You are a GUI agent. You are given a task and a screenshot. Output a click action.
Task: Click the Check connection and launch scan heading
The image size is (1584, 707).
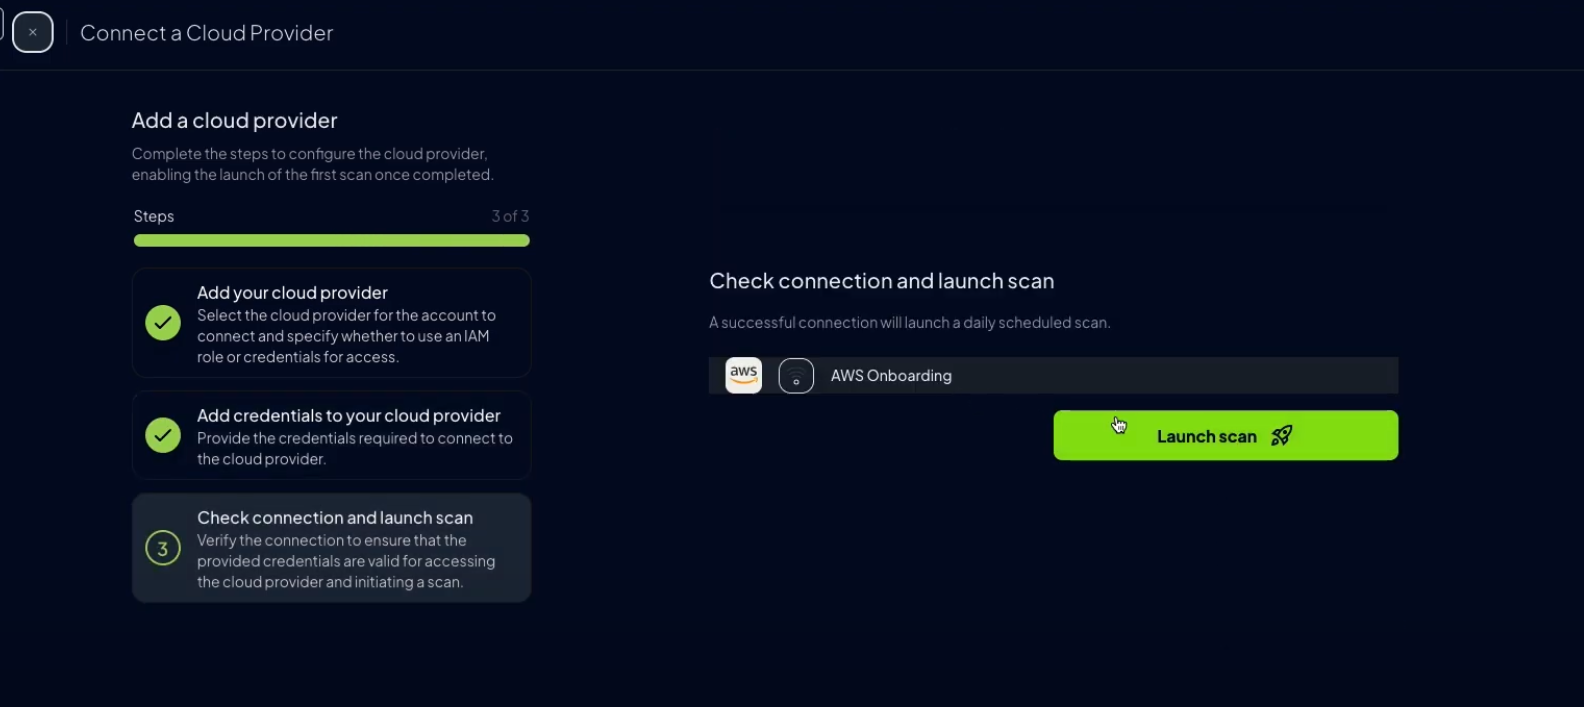pos(881,281)
